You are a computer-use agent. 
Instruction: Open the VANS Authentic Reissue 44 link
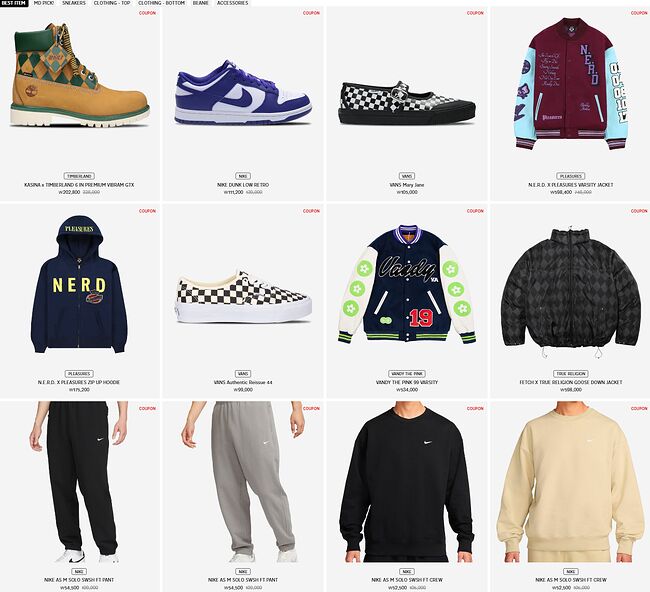243,382
